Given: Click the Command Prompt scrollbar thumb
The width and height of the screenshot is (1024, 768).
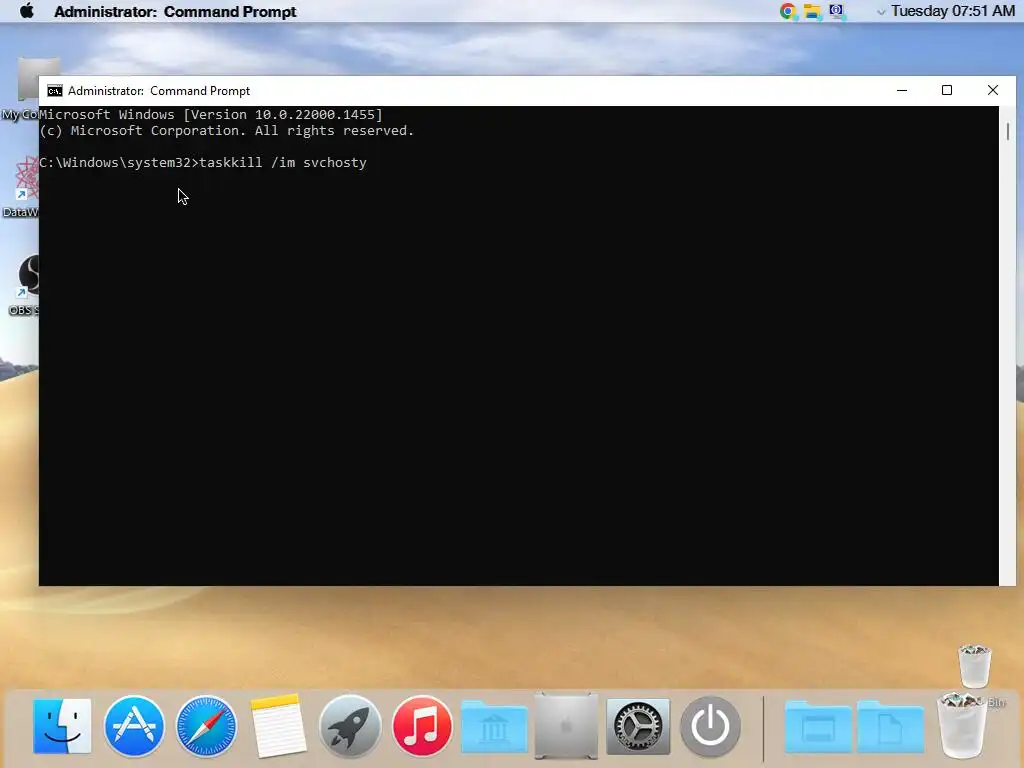Looking at the screenshot, I should [1008, 131].
